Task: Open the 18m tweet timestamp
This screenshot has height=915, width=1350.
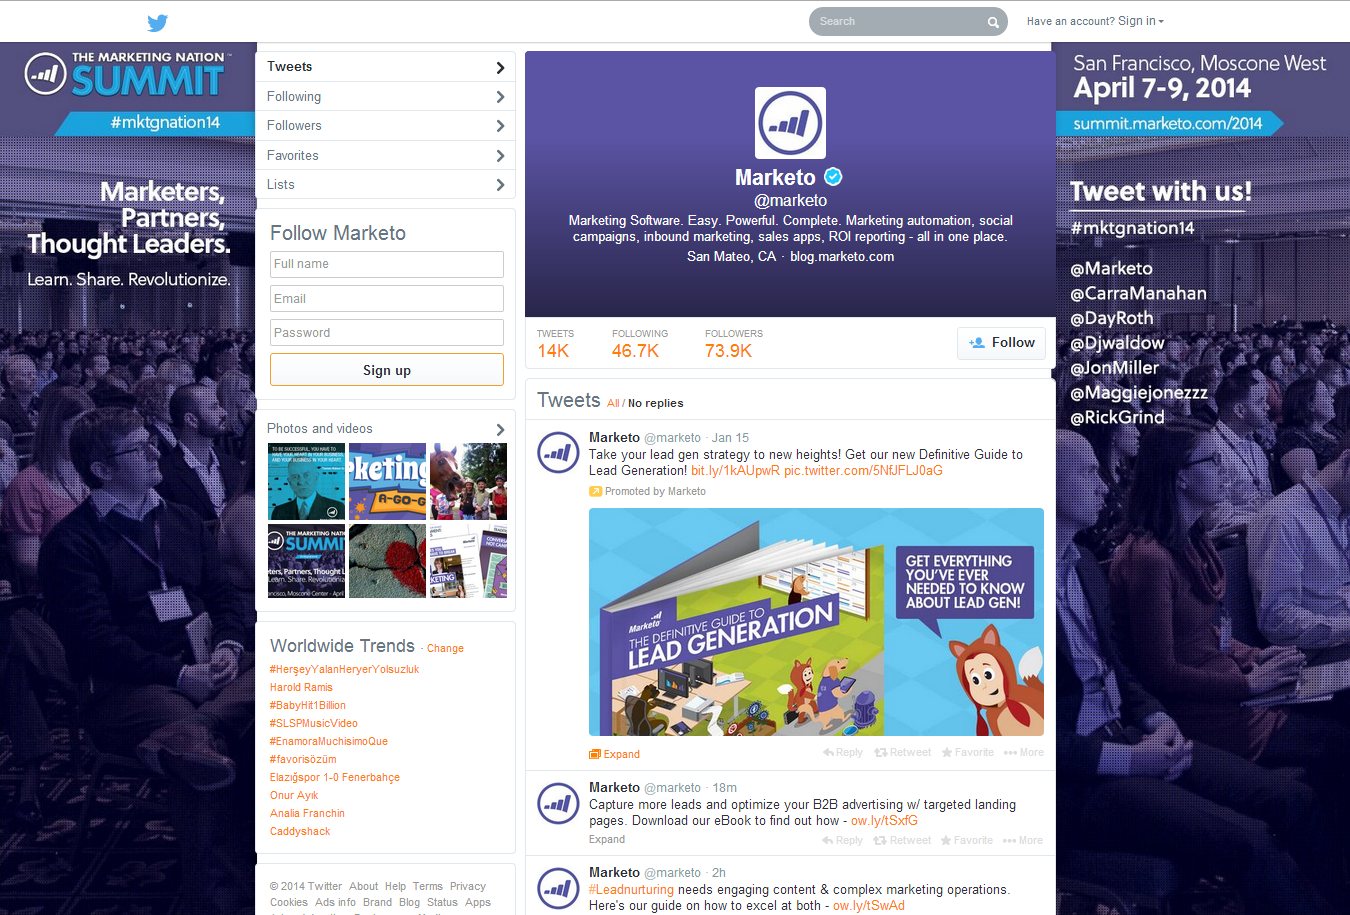Action: point(725,788)
